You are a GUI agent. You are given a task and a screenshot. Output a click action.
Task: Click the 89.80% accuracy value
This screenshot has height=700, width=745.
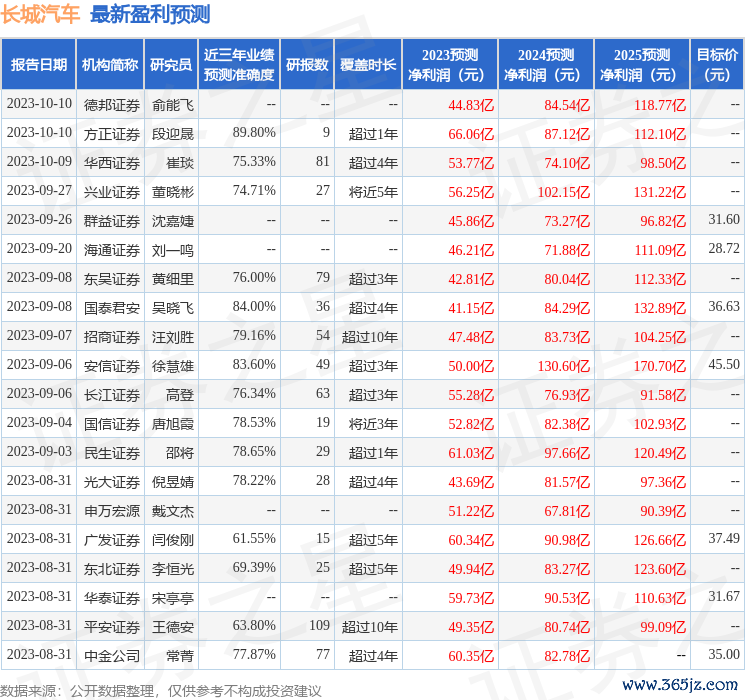pyautogui.click(x=254, y=133)
